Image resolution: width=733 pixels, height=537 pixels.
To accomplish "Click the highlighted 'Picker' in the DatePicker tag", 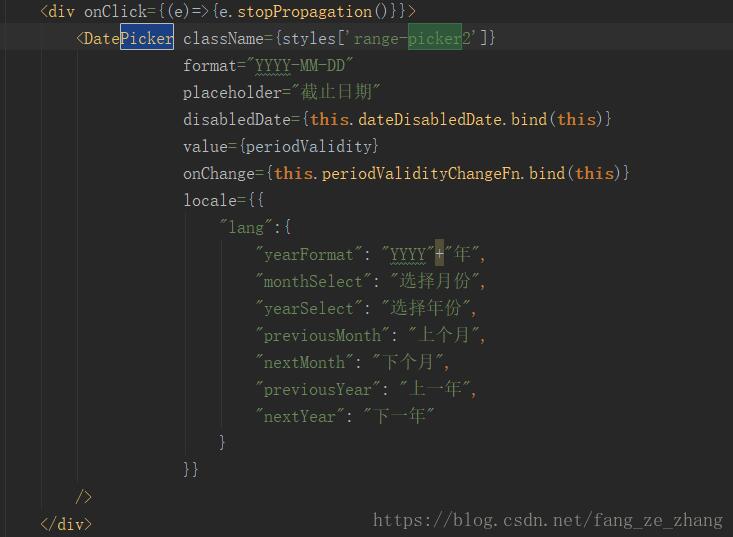I will click(x=147, y=37).
